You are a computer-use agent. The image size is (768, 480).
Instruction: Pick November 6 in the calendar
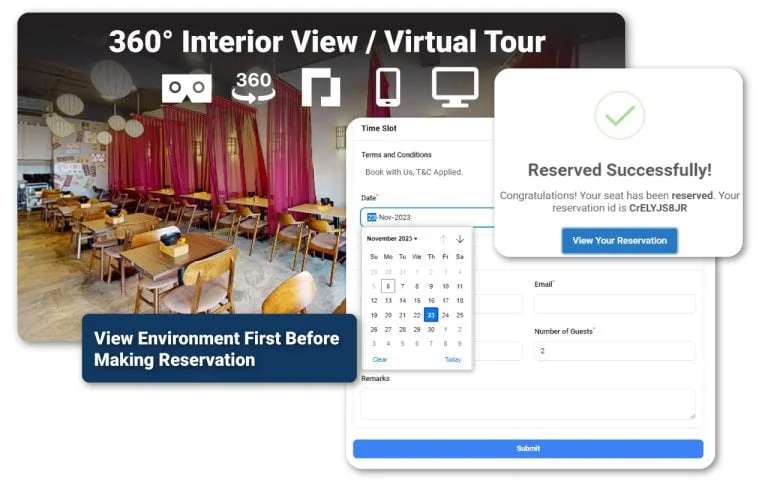click(x=388, y=286)
